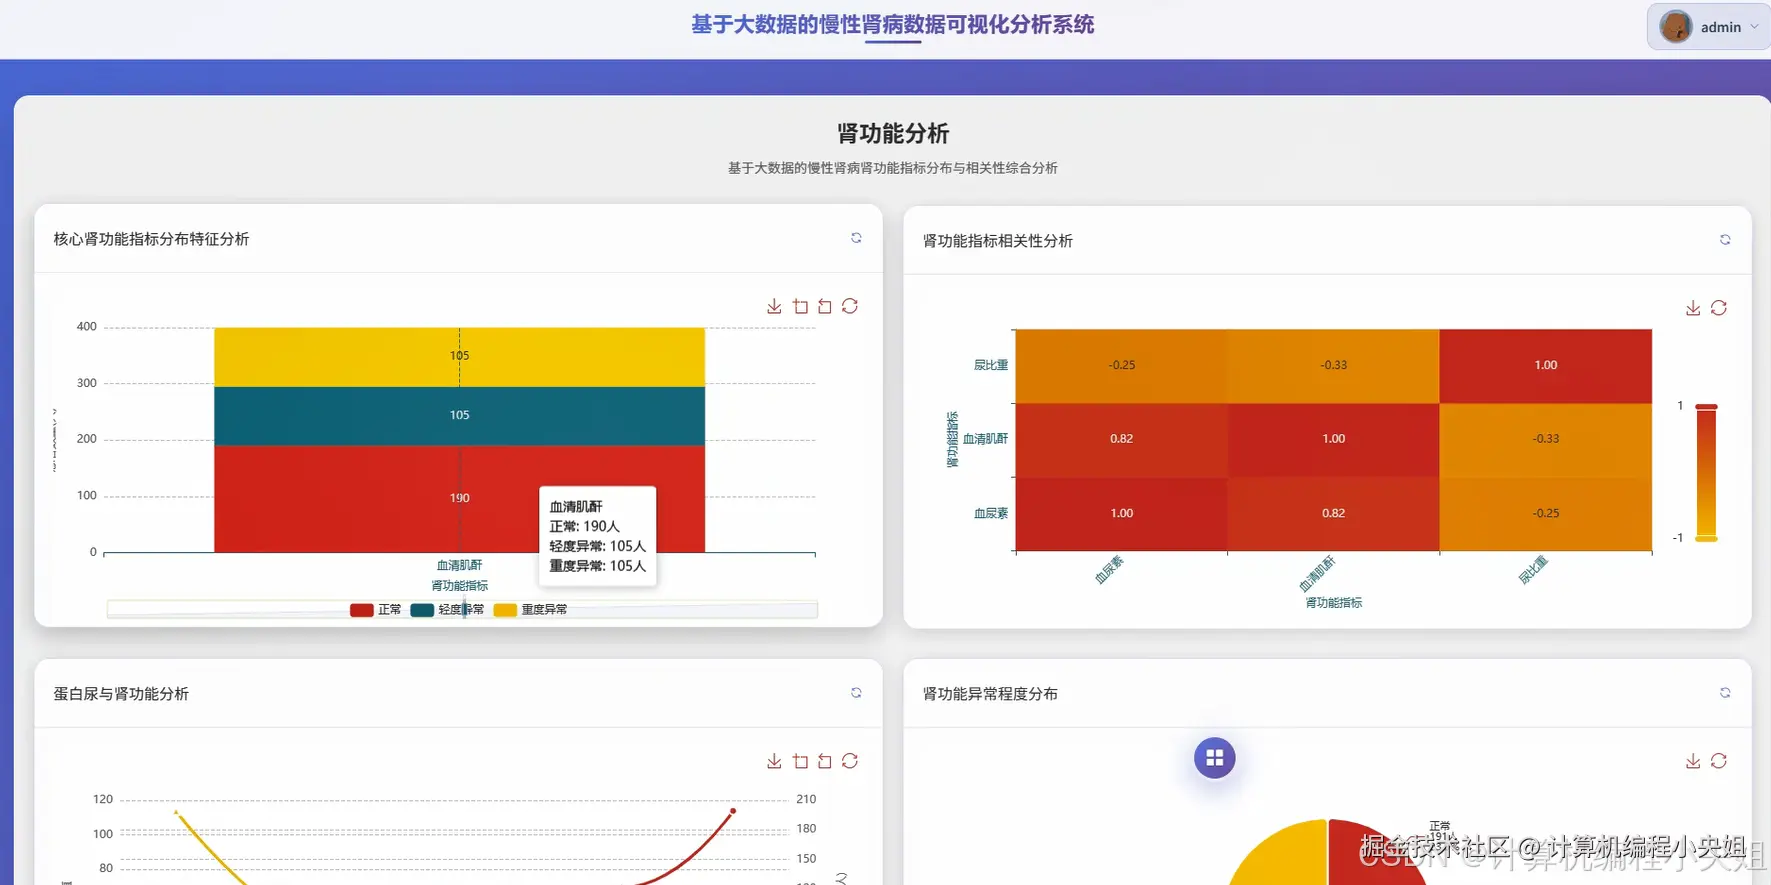Restore the pie chart view
This screenshot has height=885, width=1771.
click(1719, 761)
